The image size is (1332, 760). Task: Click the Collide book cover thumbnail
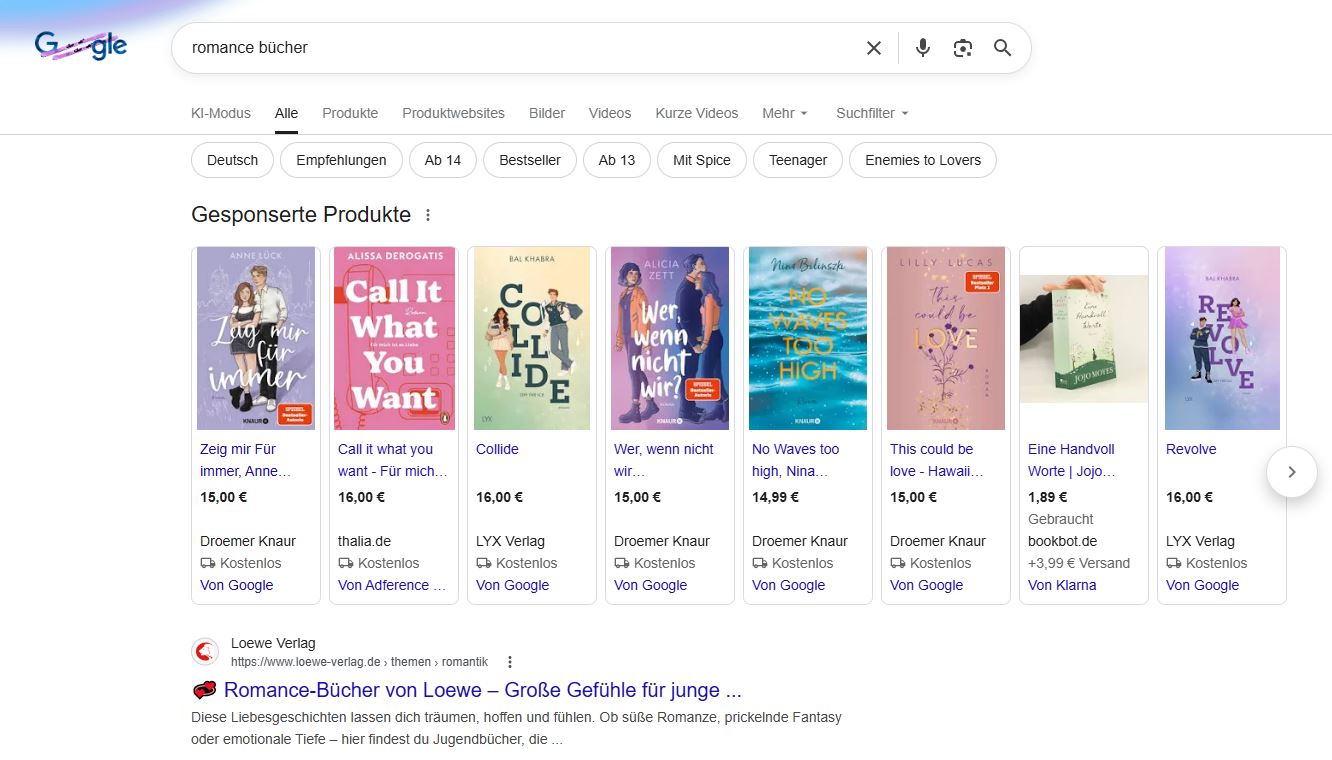[532, 338]
